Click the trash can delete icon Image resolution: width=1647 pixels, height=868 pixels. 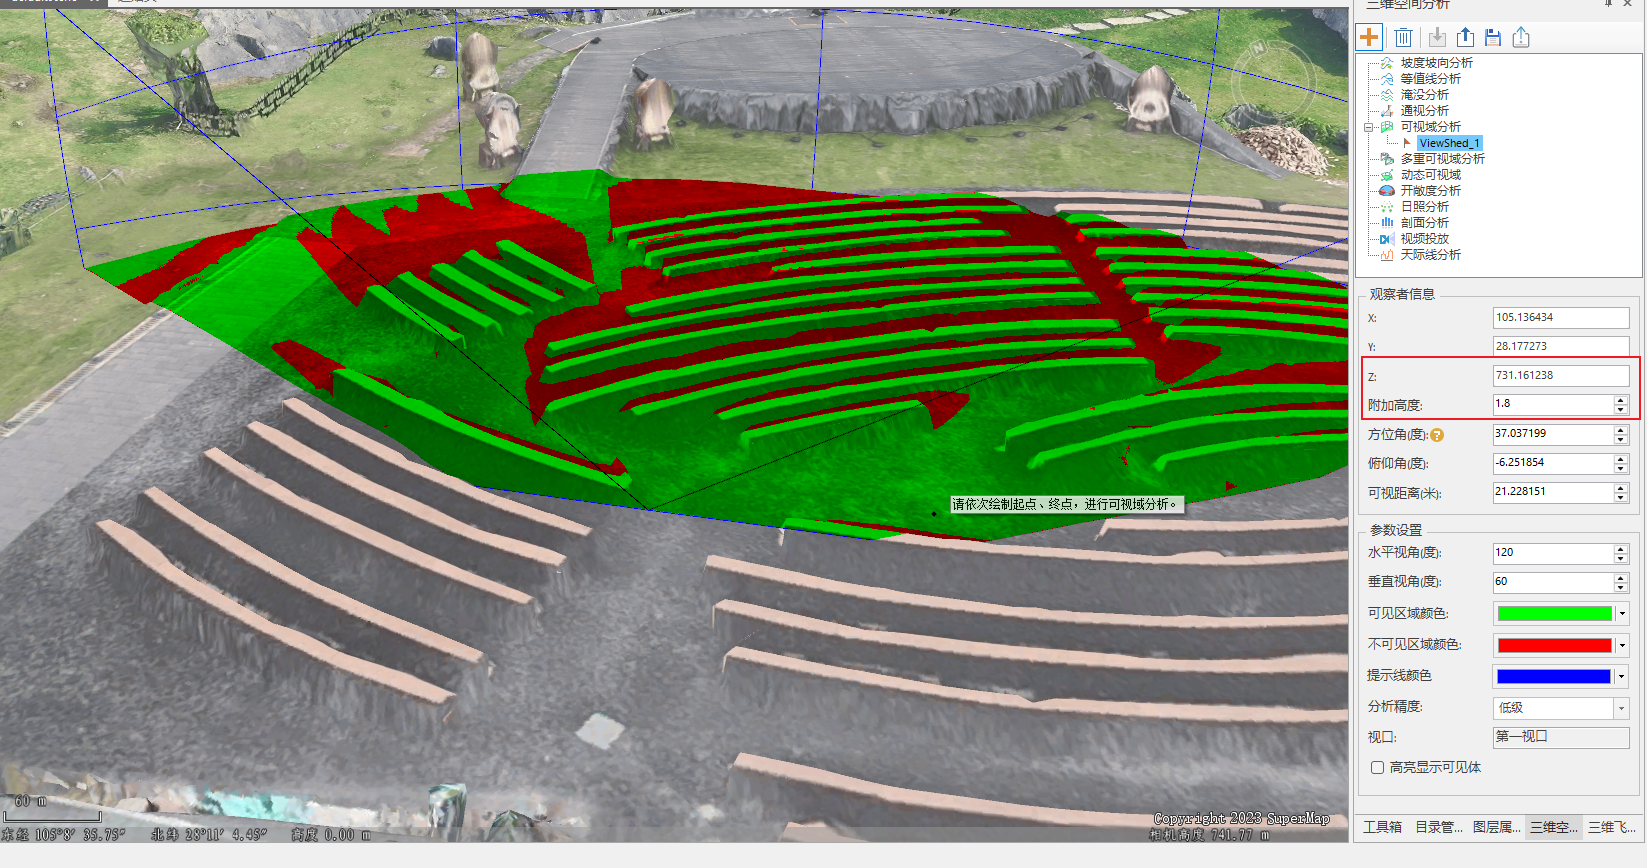1403,38
